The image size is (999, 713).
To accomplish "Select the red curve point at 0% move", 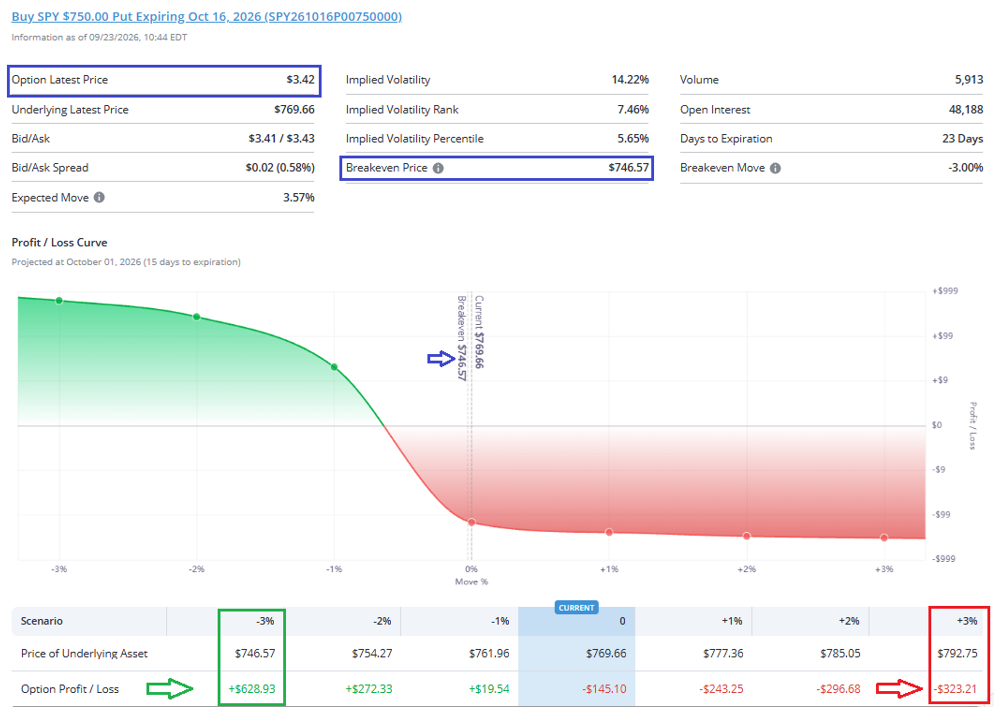I will 472,522.
